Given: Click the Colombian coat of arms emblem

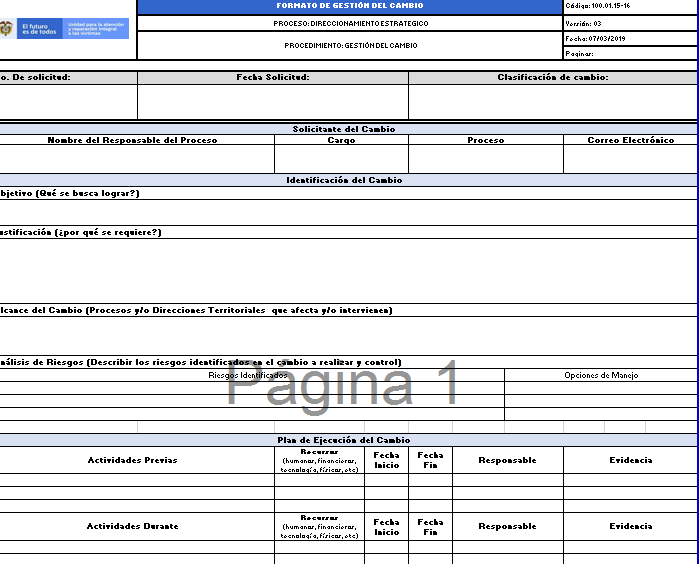Looking at the screenshot, I should click(6, 29).
